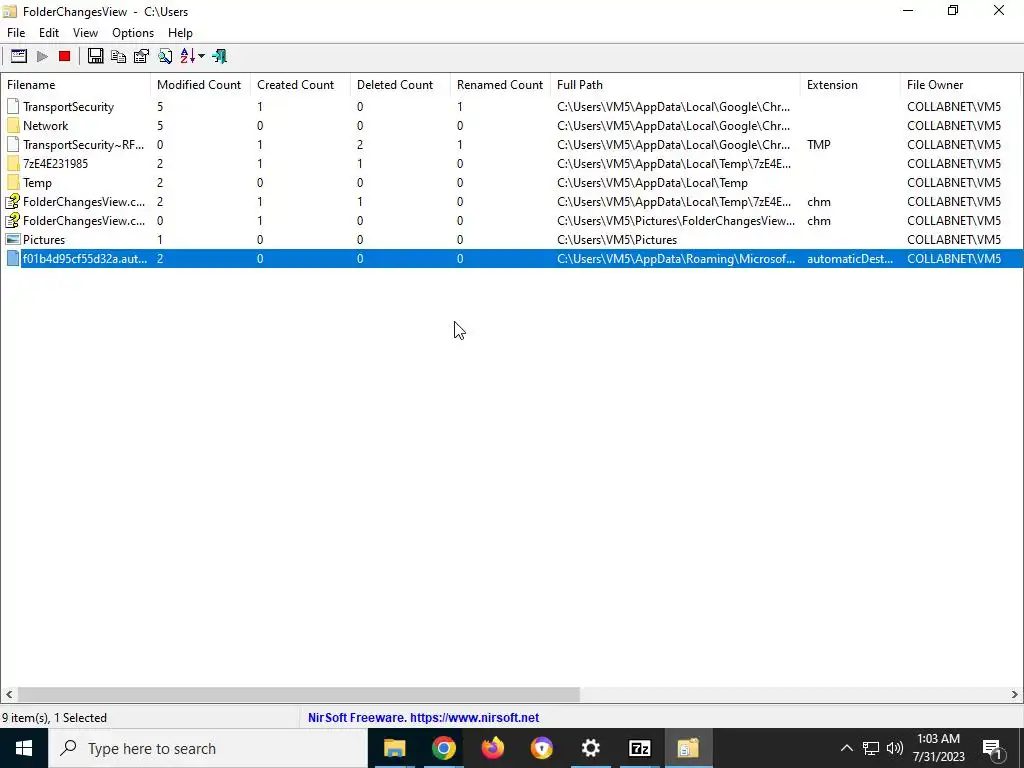Click the Temp folder icon
Screen dimensions: 1024x768
[13, 183]
